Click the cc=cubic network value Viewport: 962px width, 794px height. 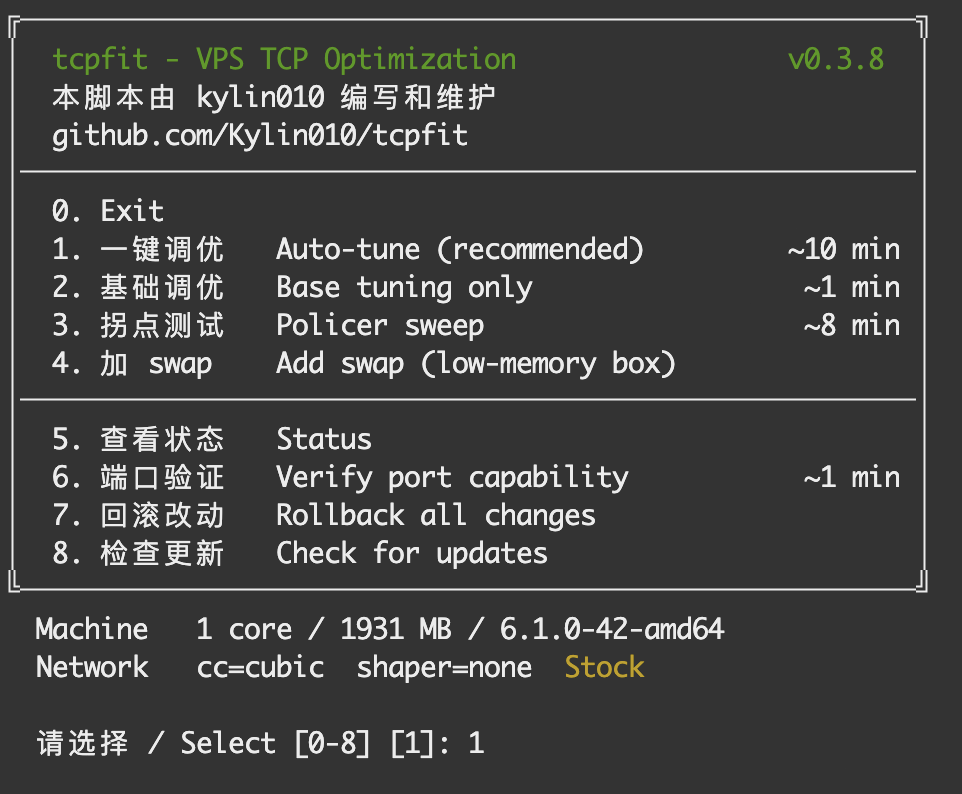(260, 668)
